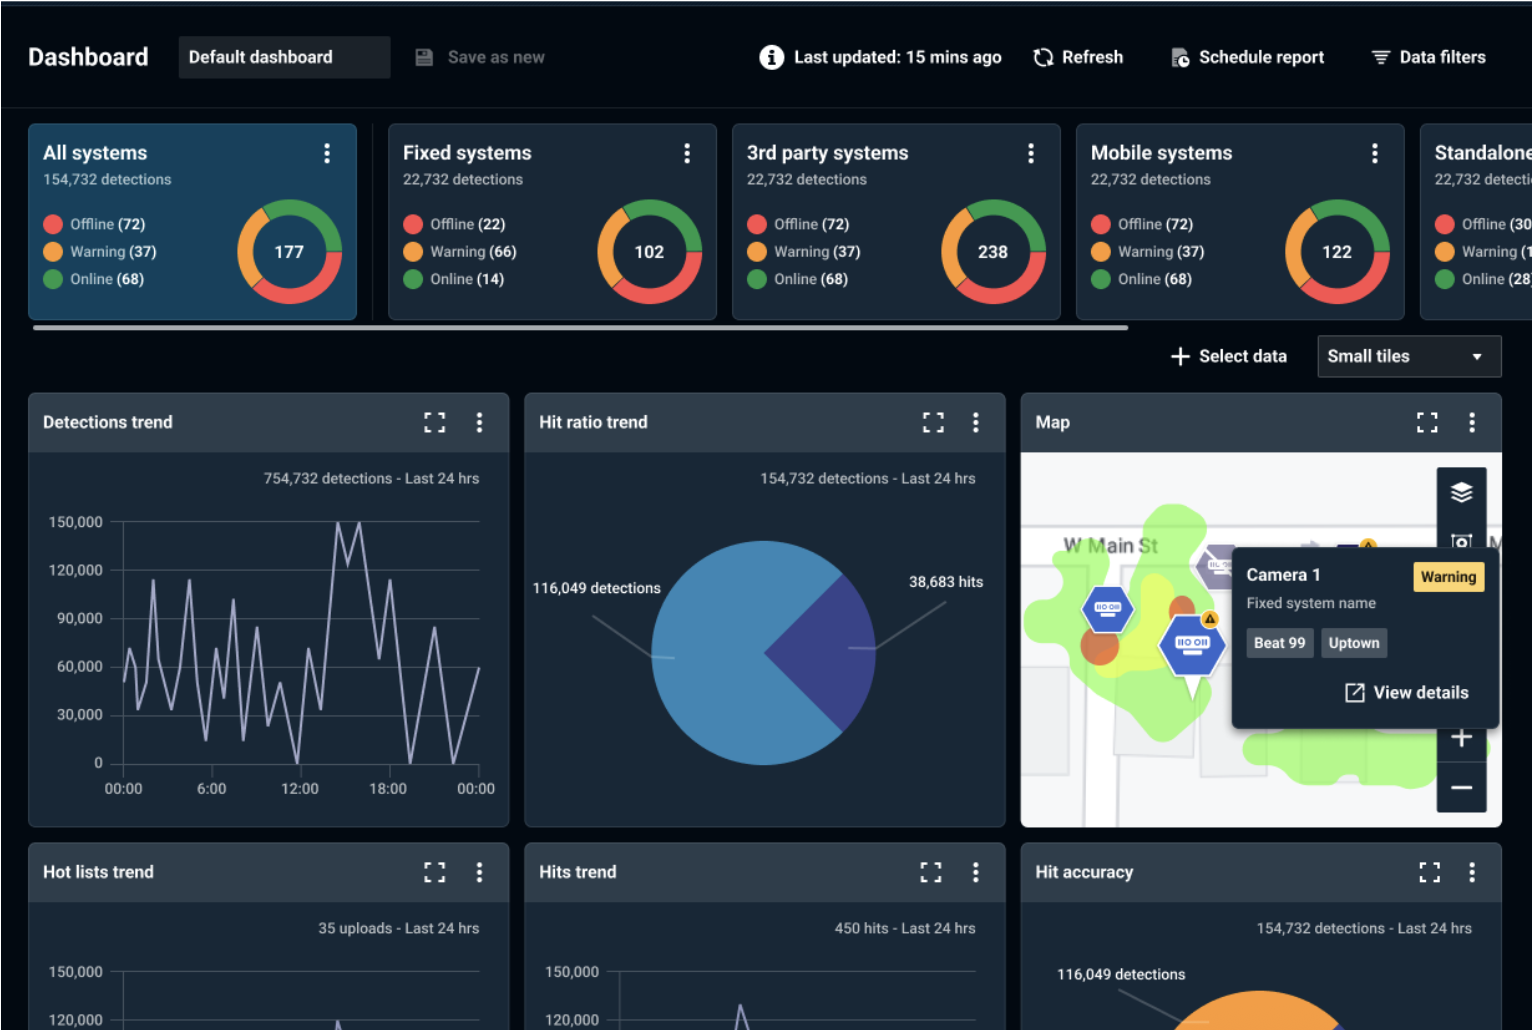Open the map layers control

(x=1462, y=492)
